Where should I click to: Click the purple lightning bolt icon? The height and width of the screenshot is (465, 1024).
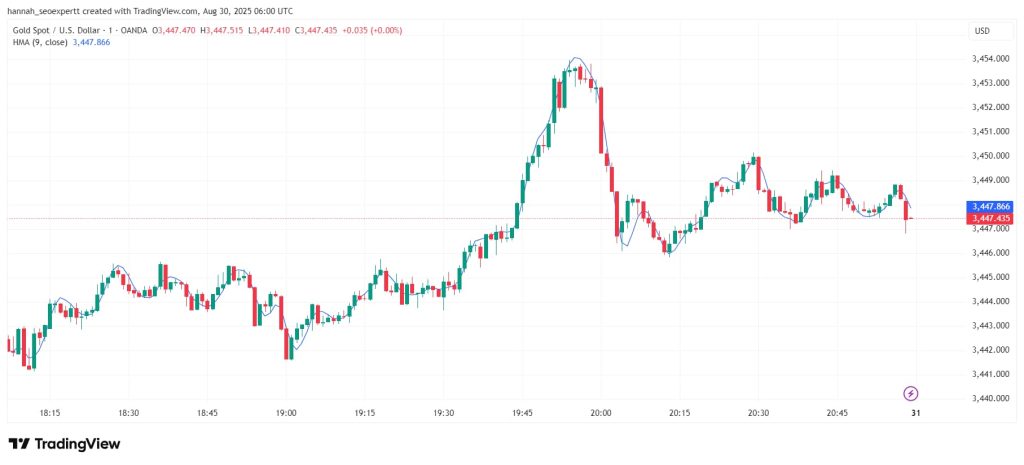911,393
